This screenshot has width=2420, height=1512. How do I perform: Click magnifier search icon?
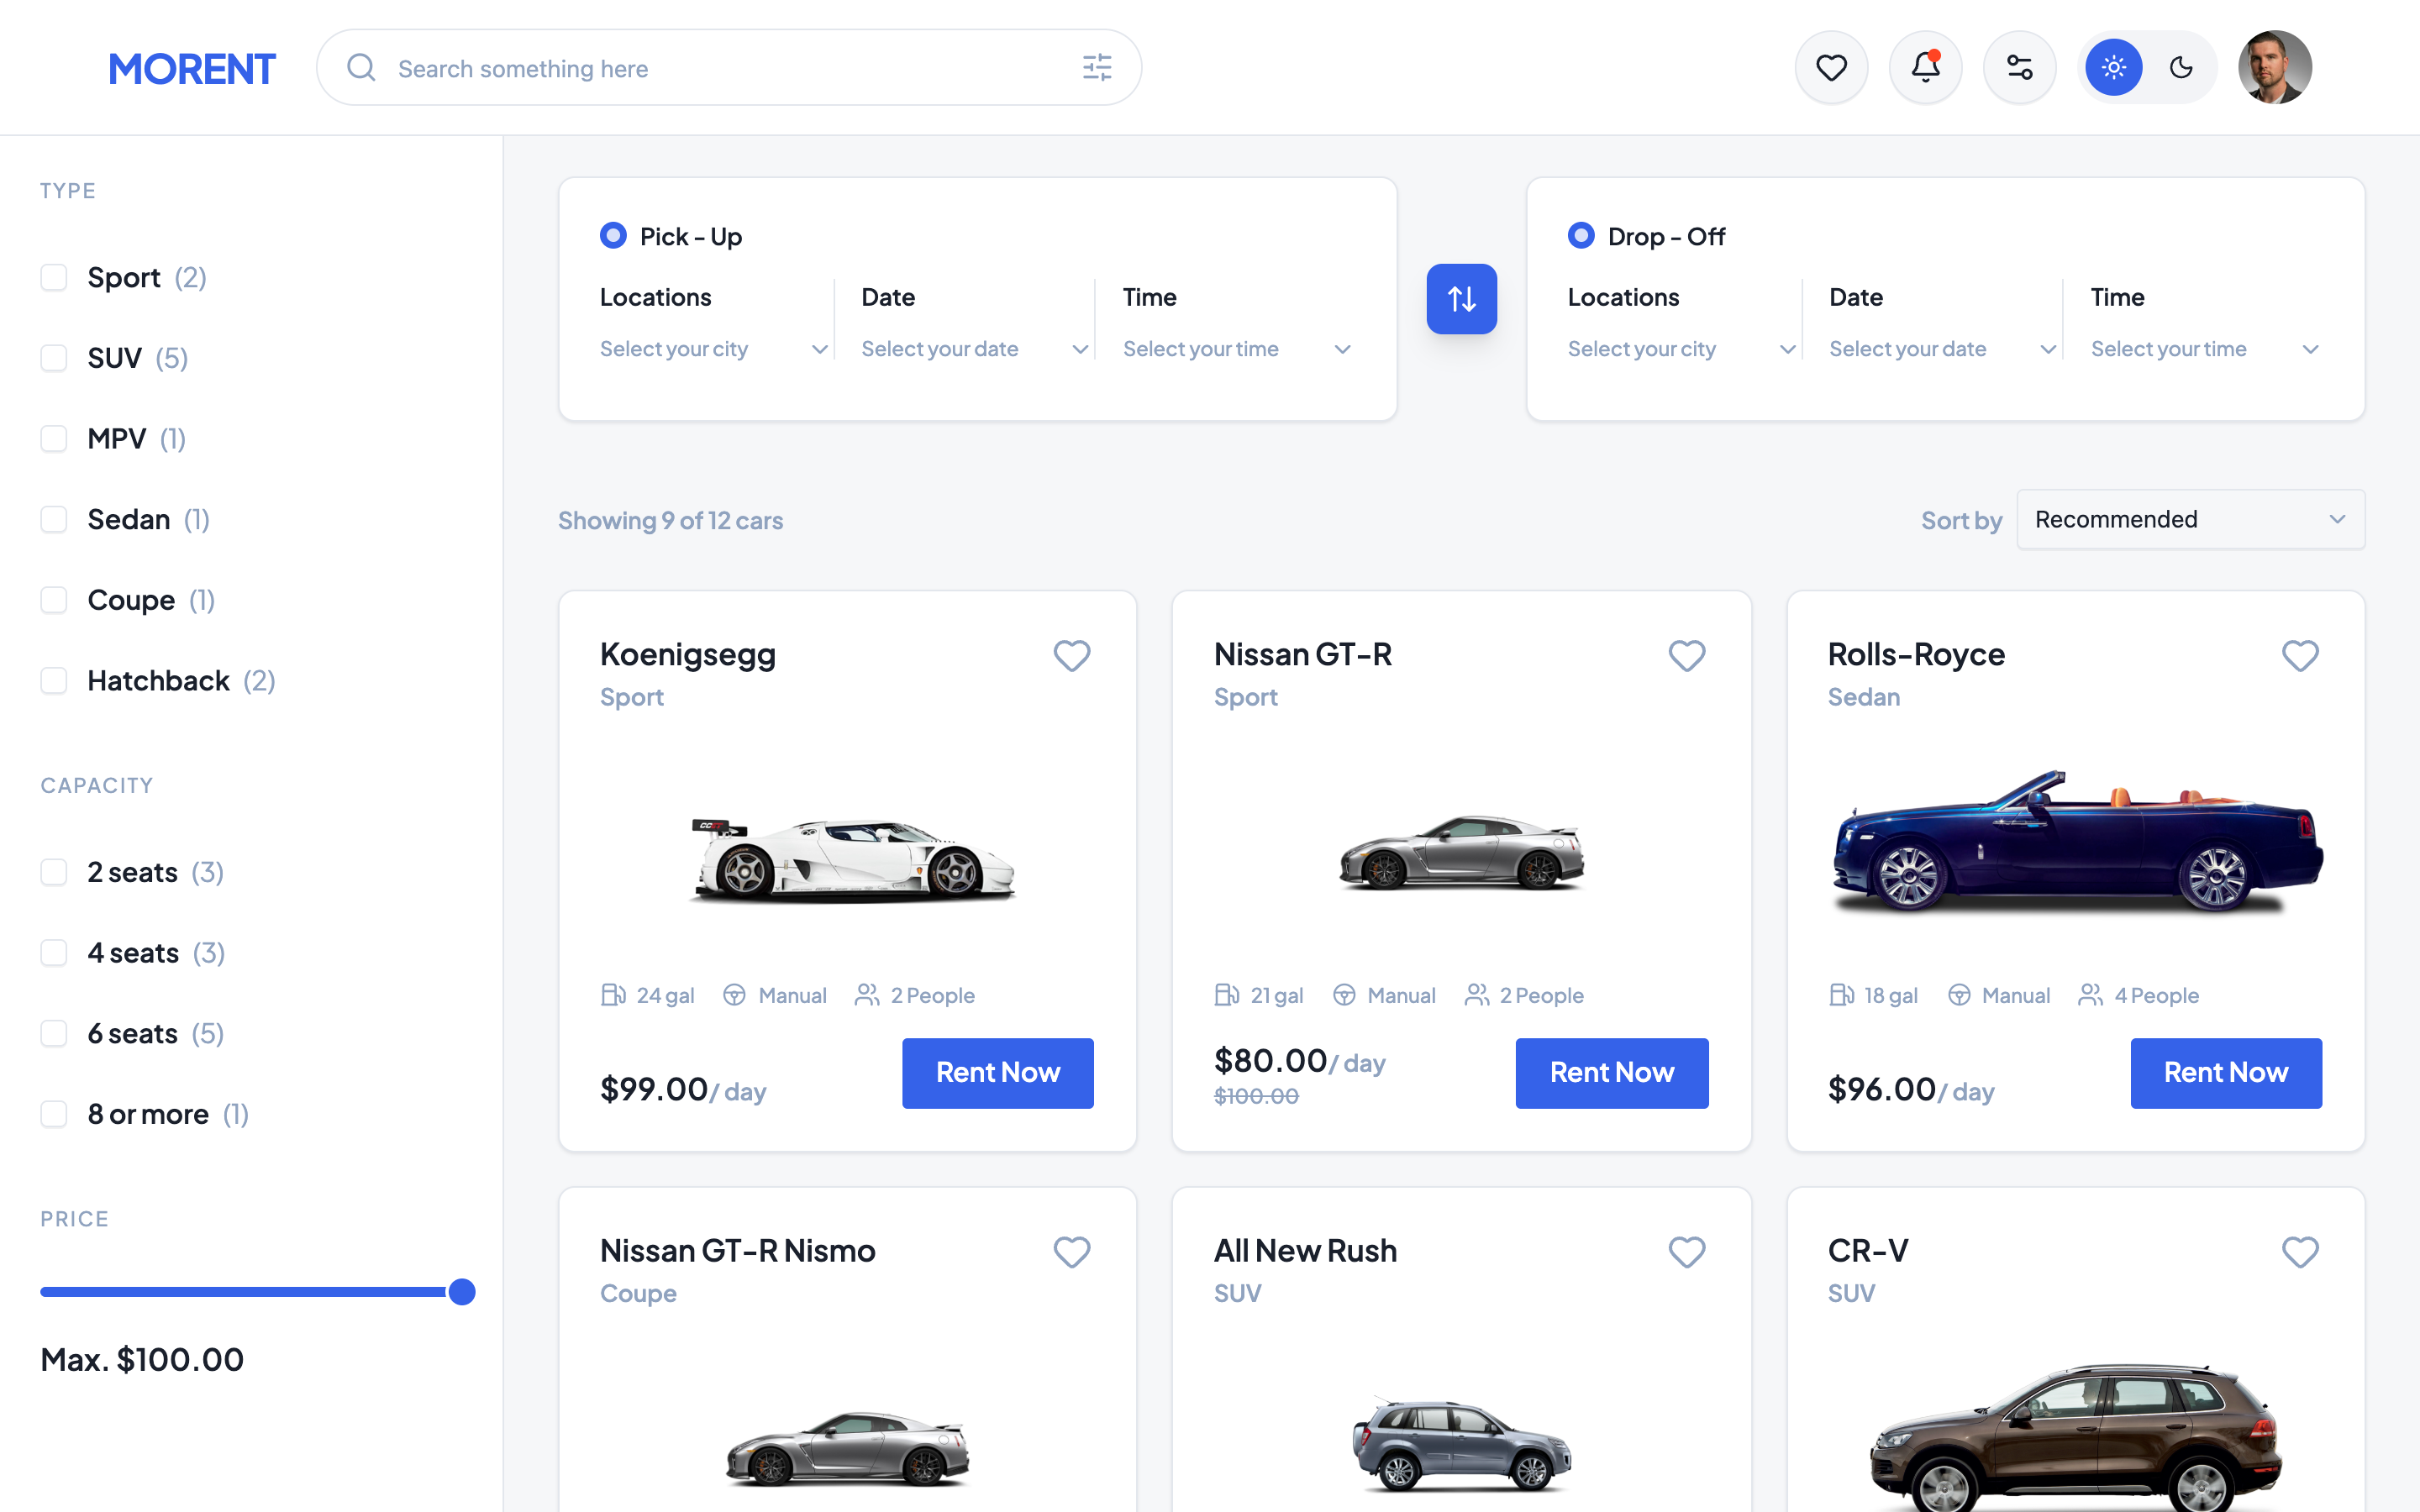[361, 68]
